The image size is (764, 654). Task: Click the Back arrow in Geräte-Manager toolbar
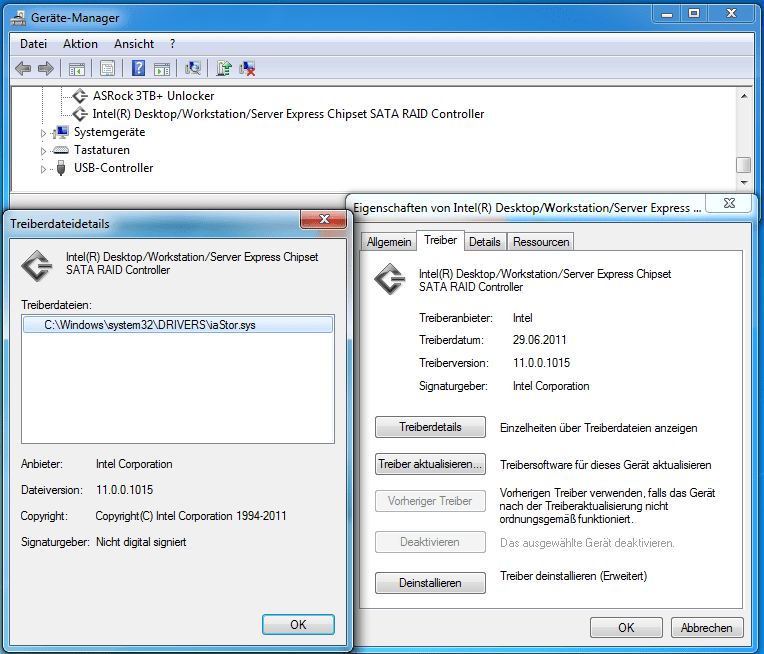tap(23, 69)
